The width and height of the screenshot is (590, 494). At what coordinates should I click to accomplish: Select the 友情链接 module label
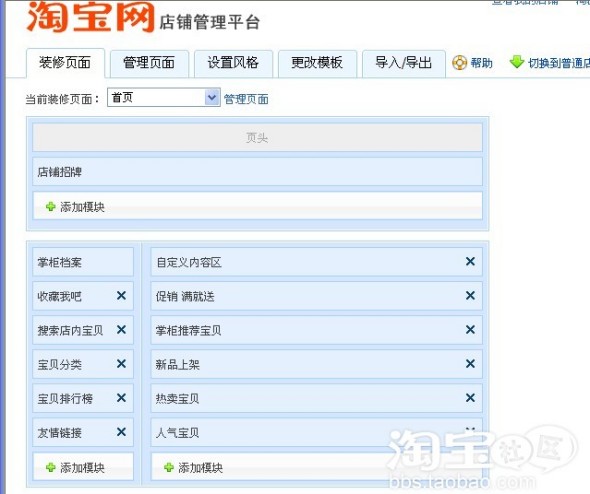point(59,433)
